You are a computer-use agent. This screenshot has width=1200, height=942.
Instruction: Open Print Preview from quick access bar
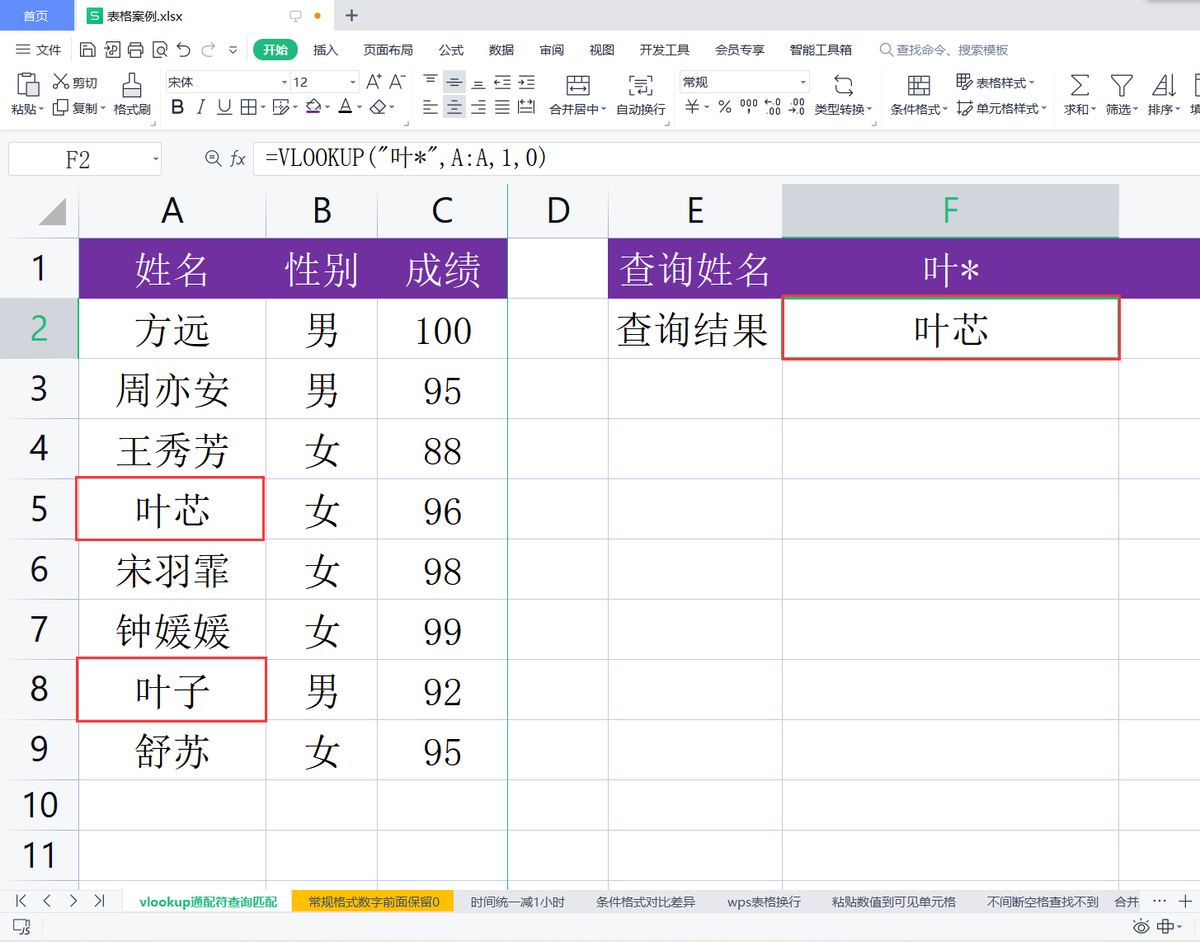coord(160,49)
